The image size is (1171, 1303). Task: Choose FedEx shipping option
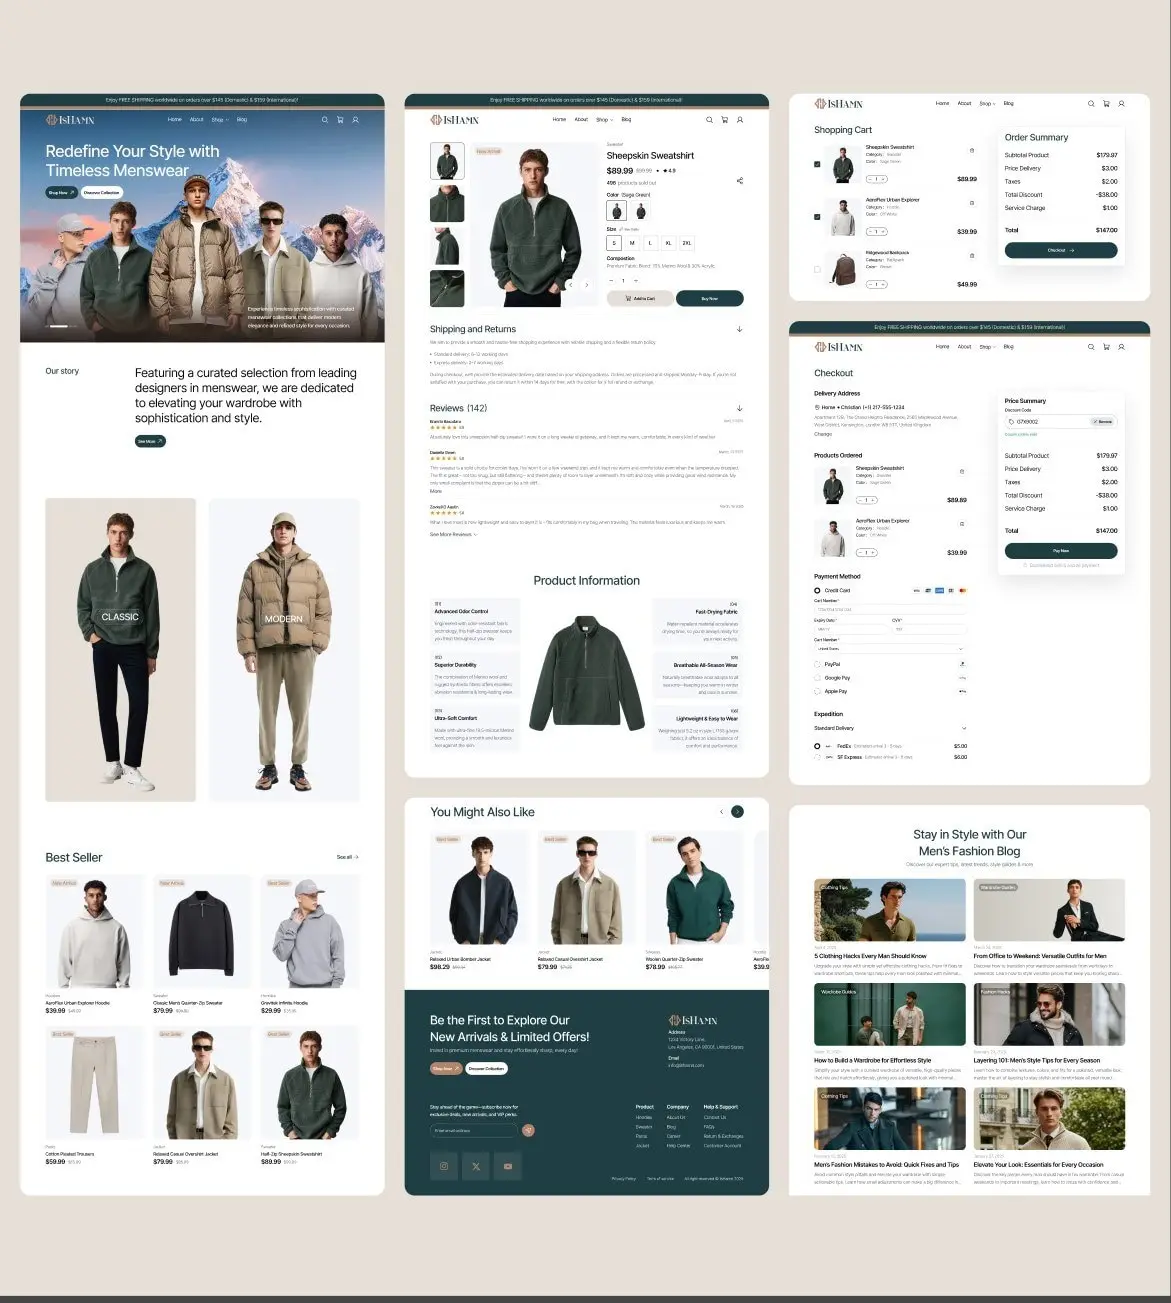tap(817, 746)
